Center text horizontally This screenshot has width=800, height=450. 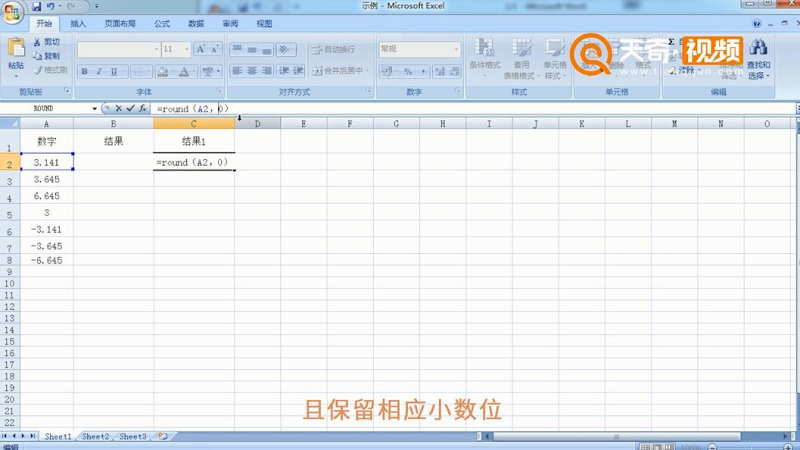pyautogui.click(x=252, y=71)
